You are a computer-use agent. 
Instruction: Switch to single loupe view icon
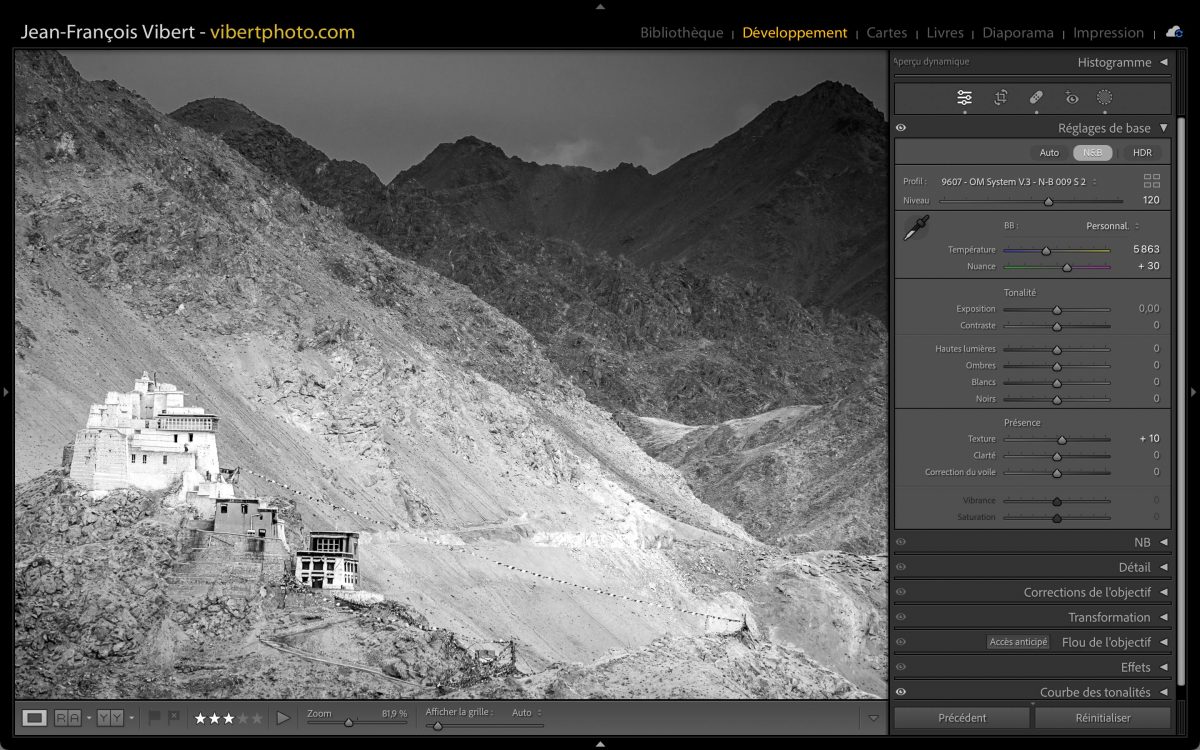[35, 717]
